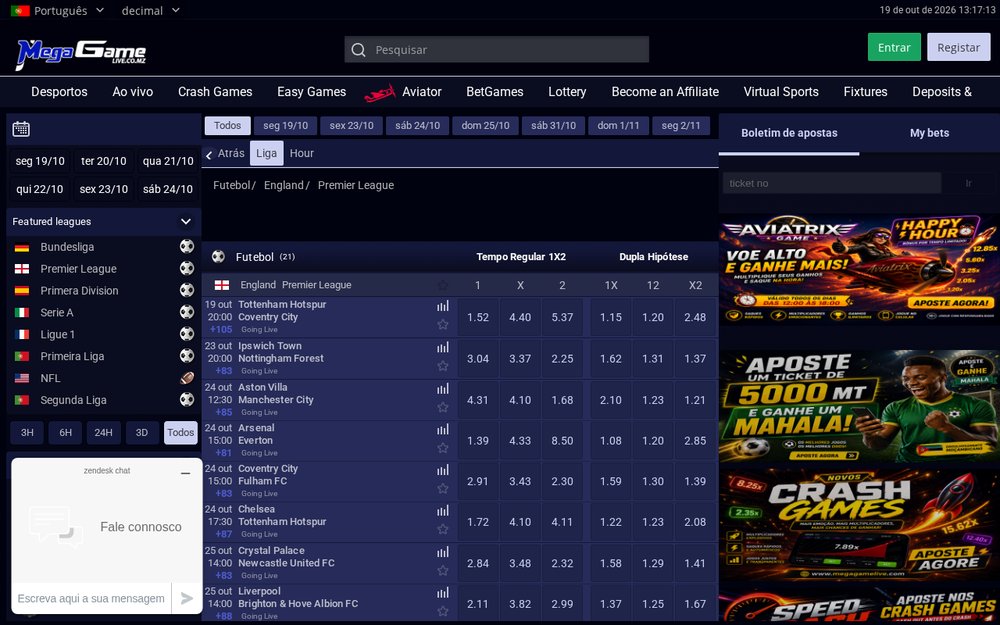Favorite the Tottenham Hotspur vs Coventry City match
The height and width of the screenshot is (625, 1000).
443,325
